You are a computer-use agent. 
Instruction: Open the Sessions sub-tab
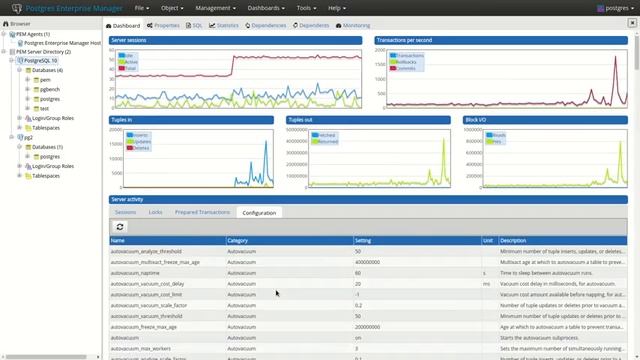(x=125, y=212)
